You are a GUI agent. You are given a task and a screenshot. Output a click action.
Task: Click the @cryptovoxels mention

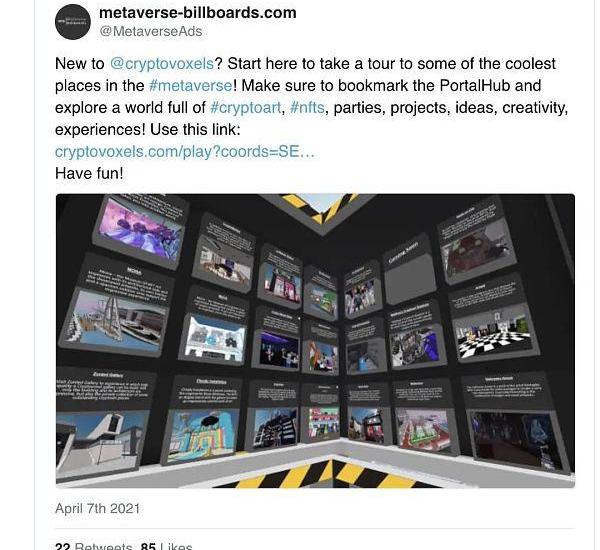coord(162,64)
